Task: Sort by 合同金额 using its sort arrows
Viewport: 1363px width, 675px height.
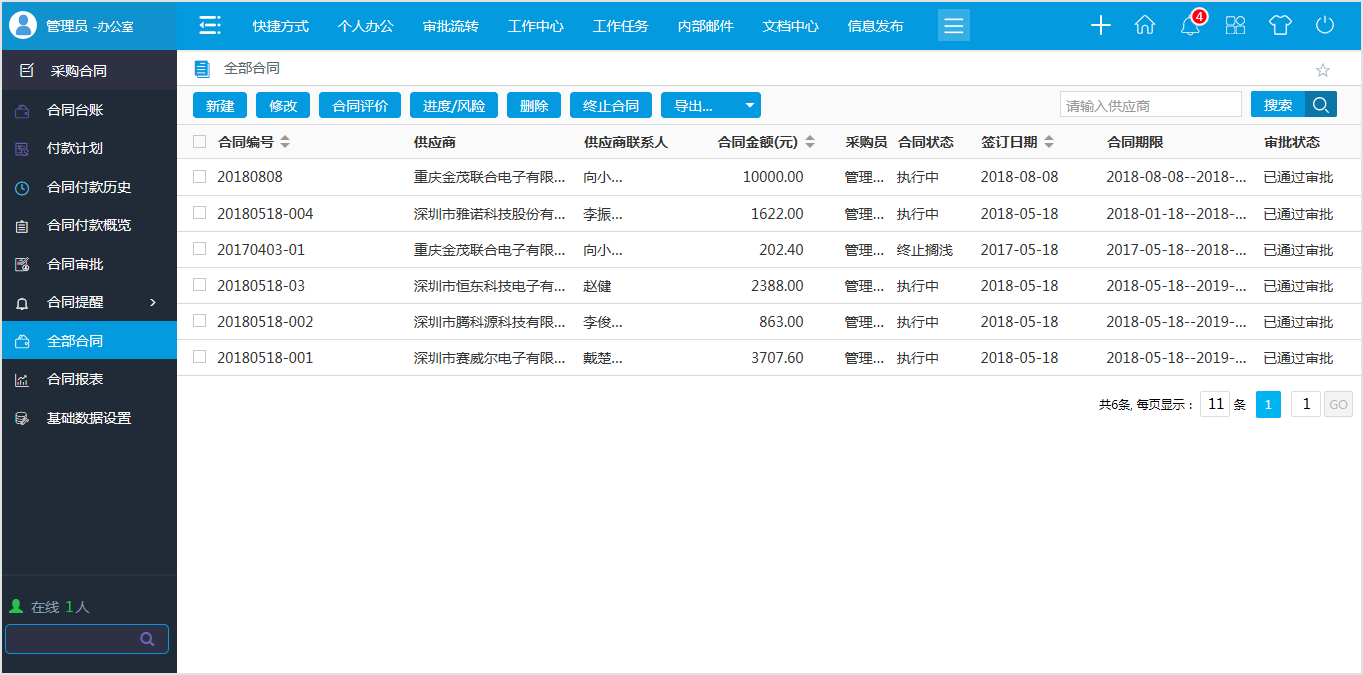Action: coord(808,141)
